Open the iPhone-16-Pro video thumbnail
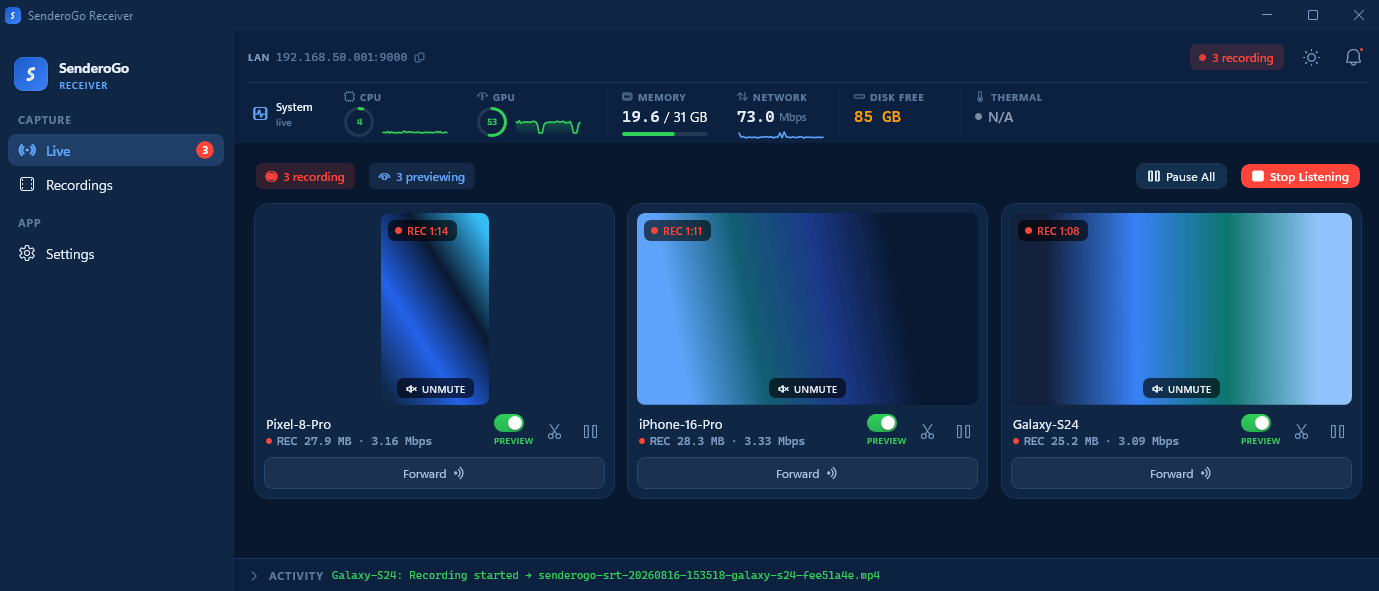Viewport: 1379px width, 591px height. (x=807, y=308)
